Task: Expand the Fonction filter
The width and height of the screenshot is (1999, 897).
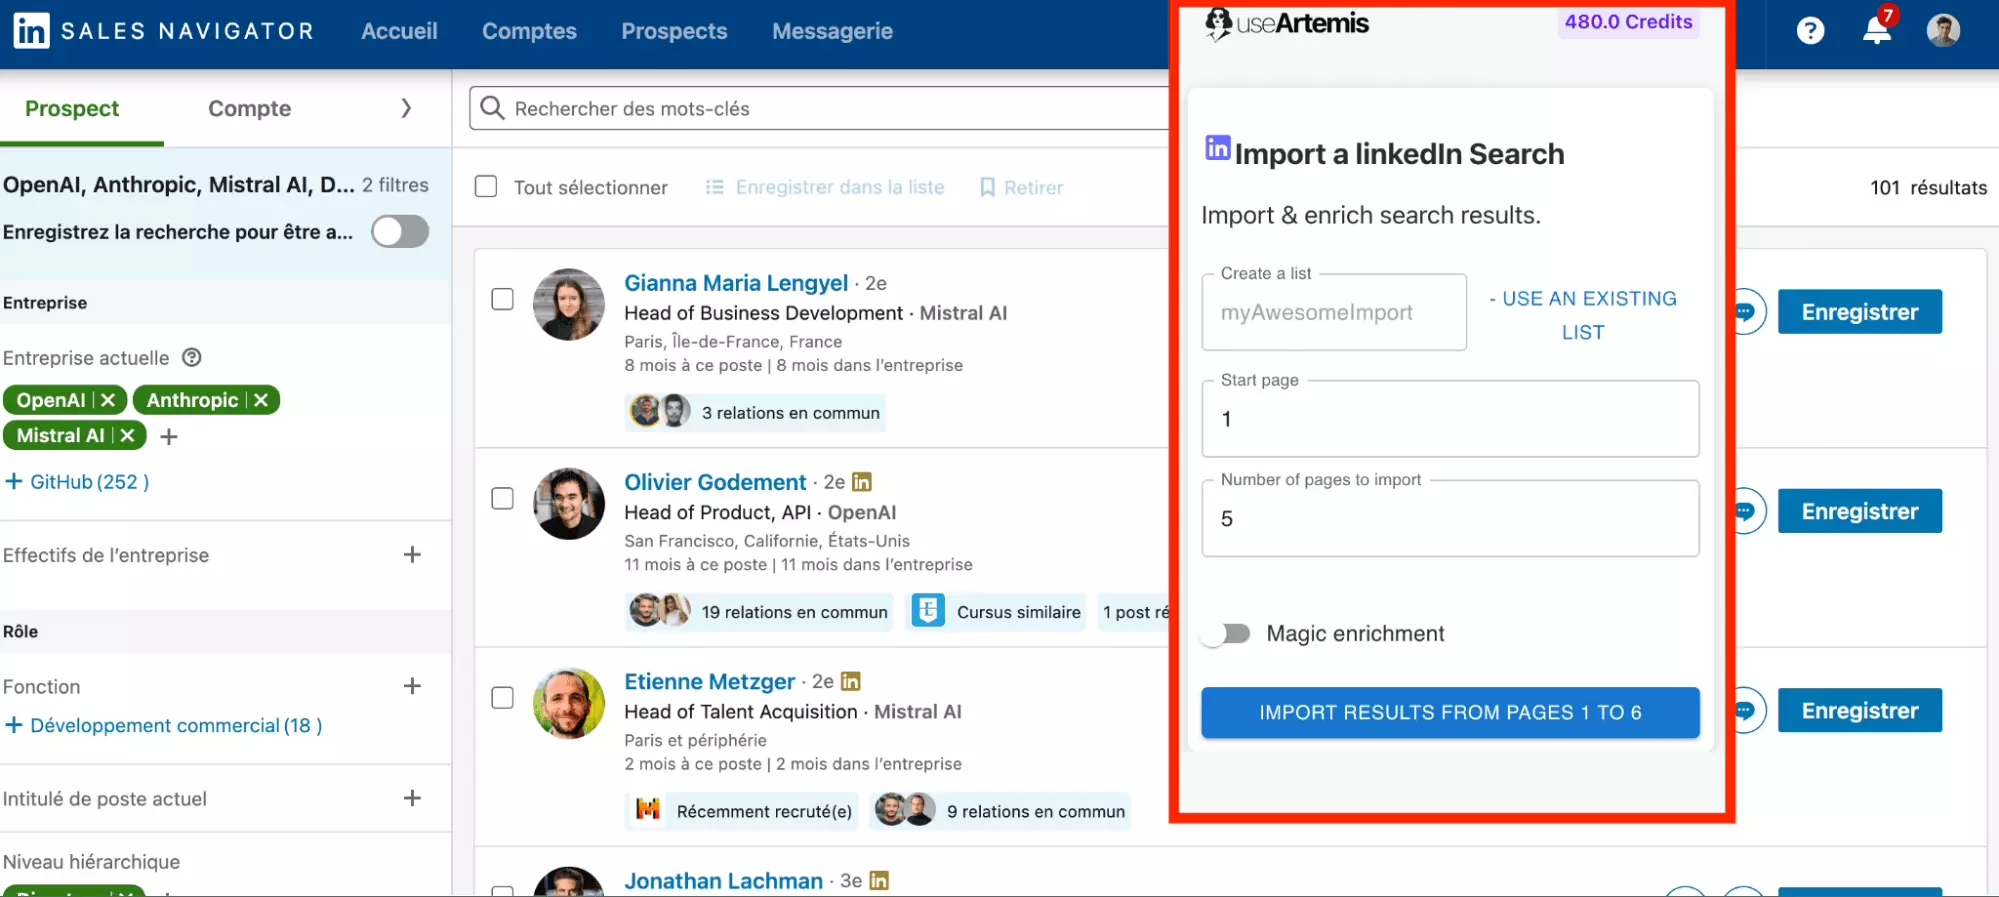Action: pyautogui.click(x=412, y=686)
